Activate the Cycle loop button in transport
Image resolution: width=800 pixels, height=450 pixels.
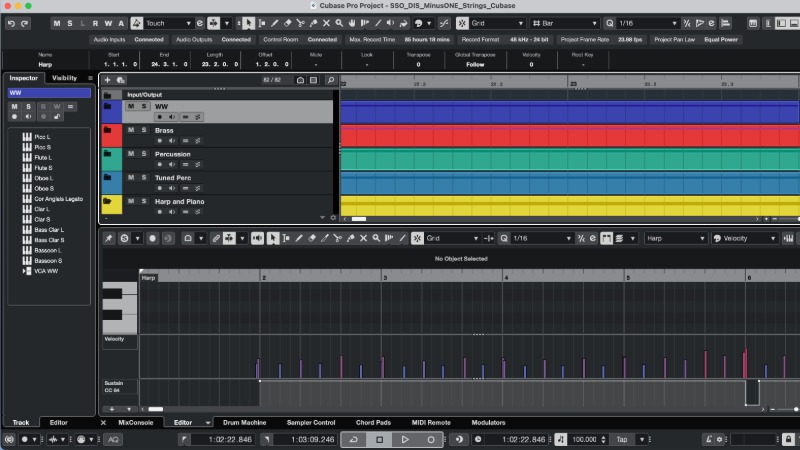[x=354, y=439]
